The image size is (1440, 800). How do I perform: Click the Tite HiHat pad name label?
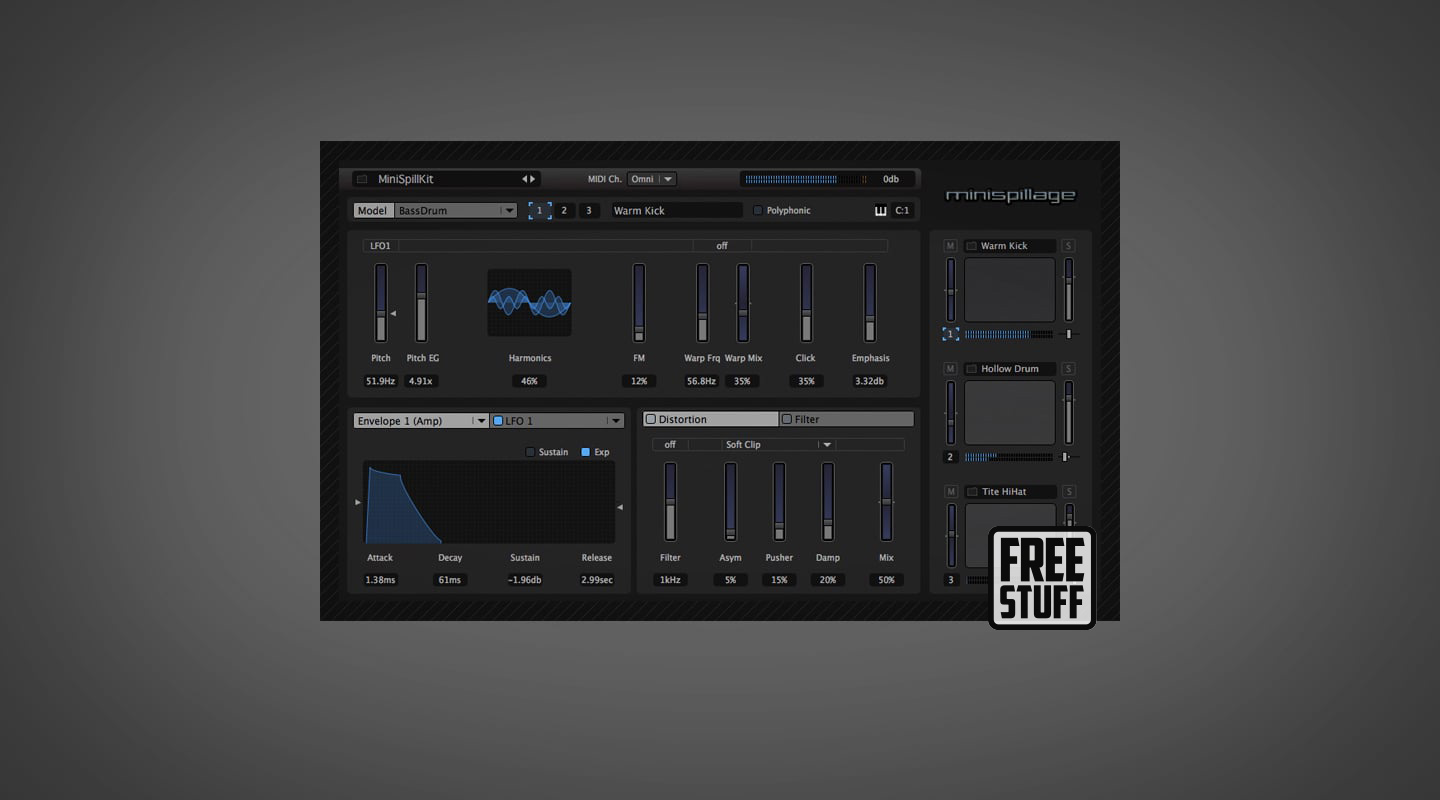[x=1004, y=492]
